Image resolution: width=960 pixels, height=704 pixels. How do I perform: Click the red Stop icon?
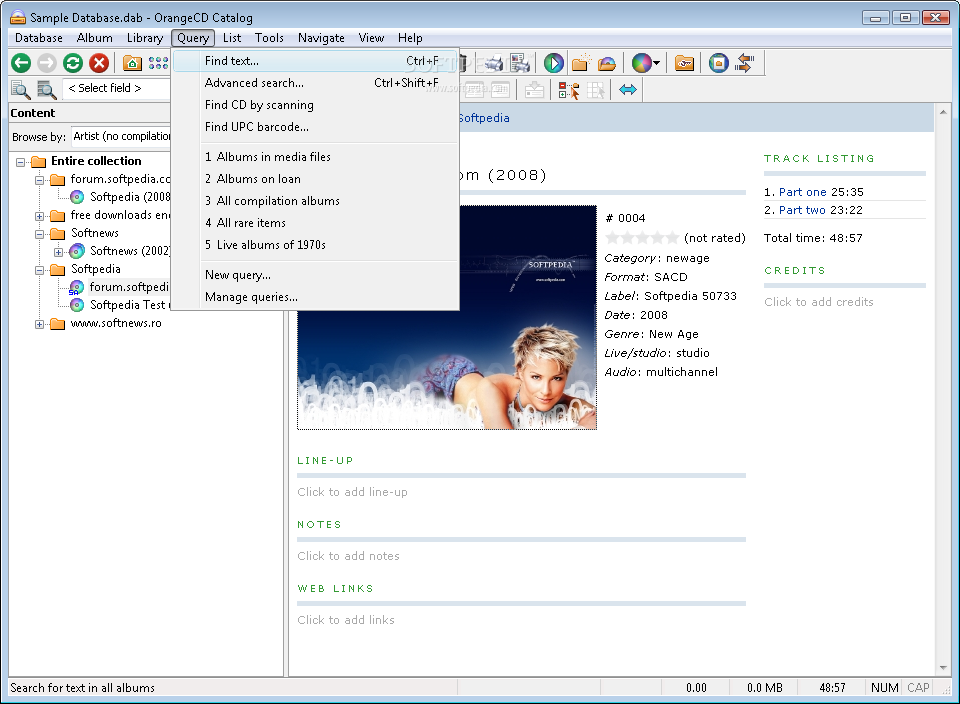[x=99, y=63]
